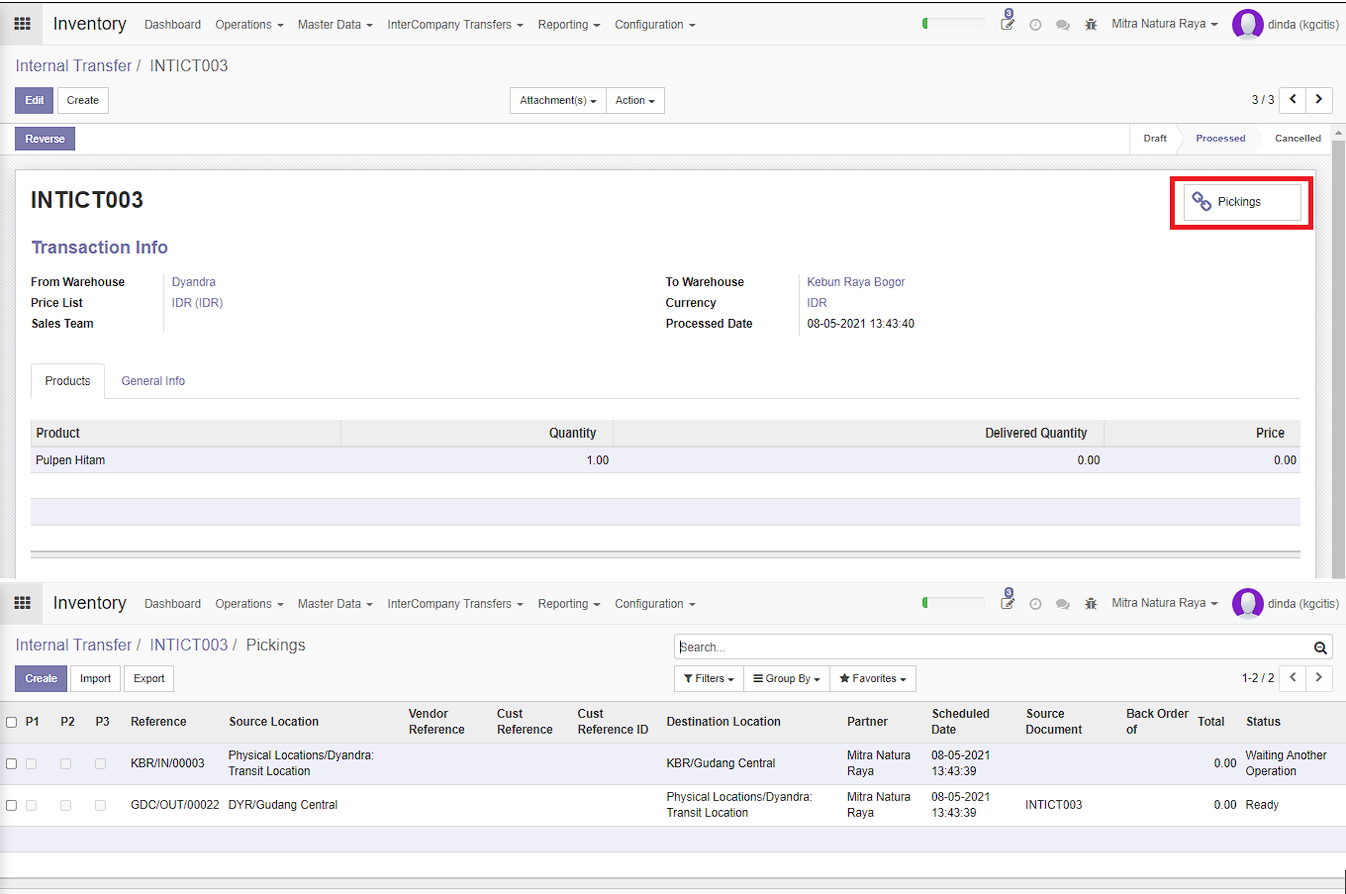
Task: Click the Reverse button
Action: [x=45, y=139]
